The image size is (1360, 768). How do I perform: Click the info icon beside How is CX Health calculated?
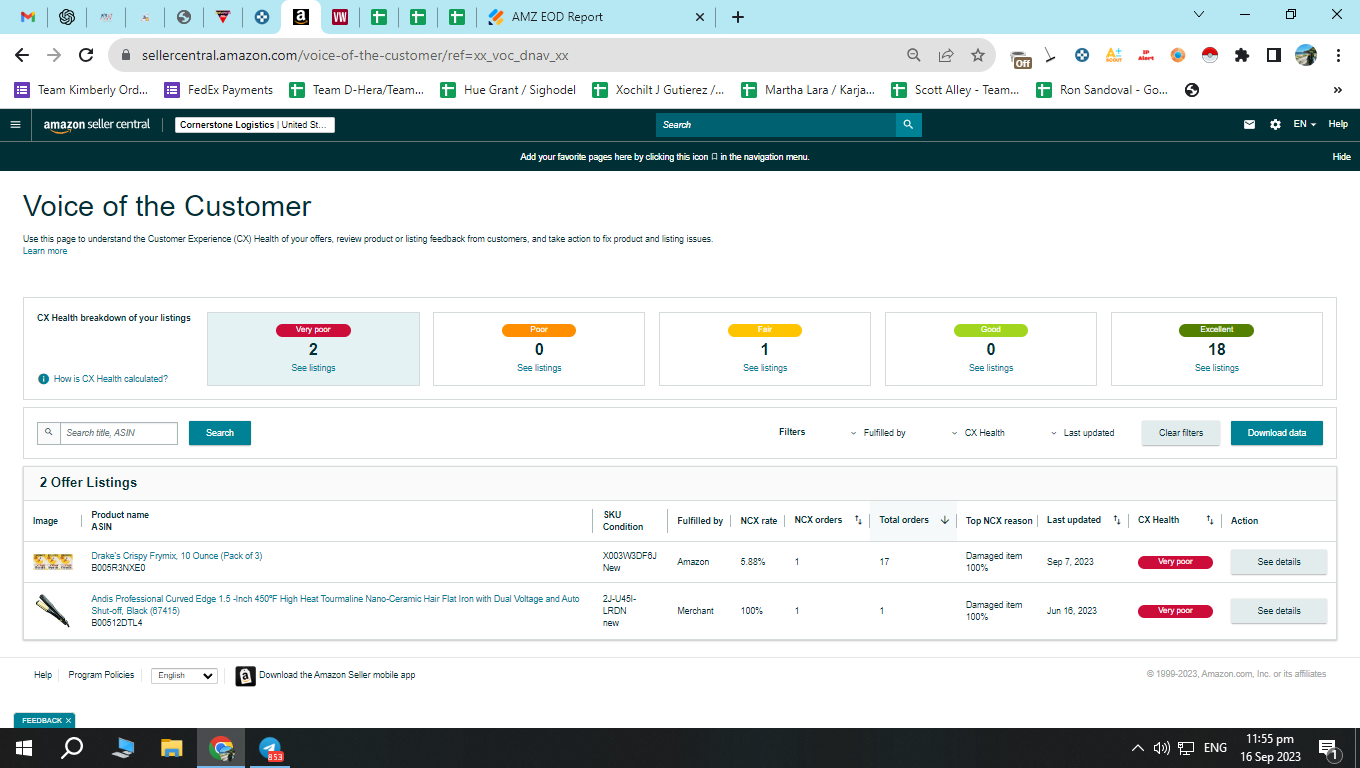pos(43,379)
